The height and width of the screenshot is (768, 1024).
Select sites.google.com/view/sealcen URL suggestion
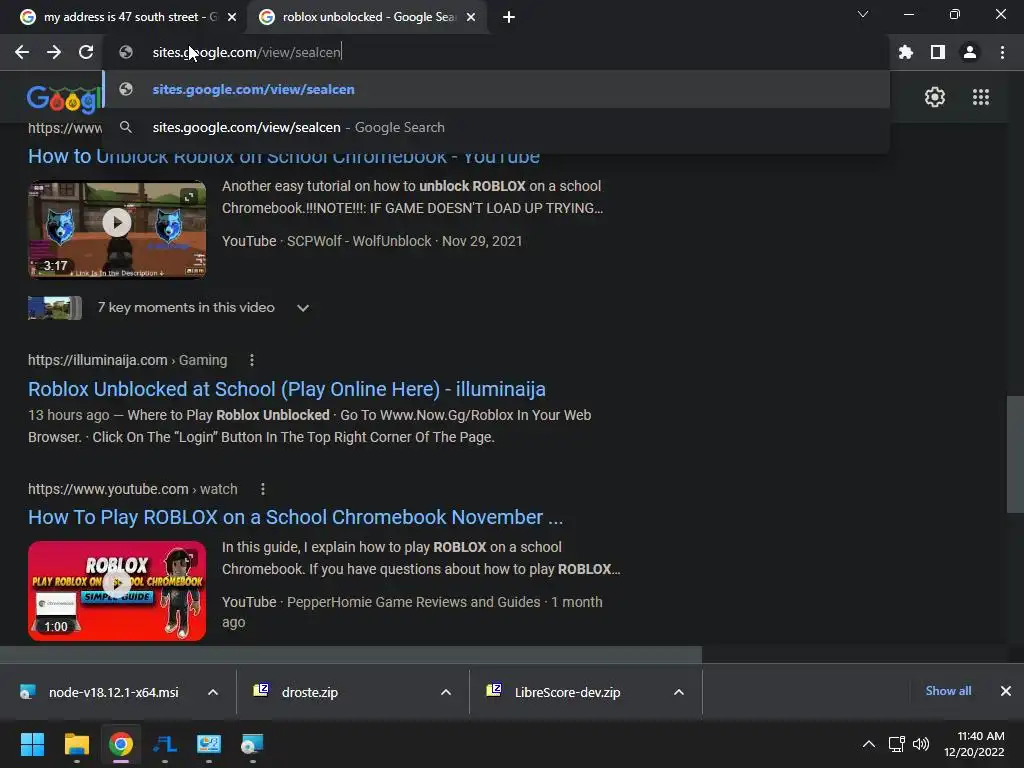tap(496, 89)
